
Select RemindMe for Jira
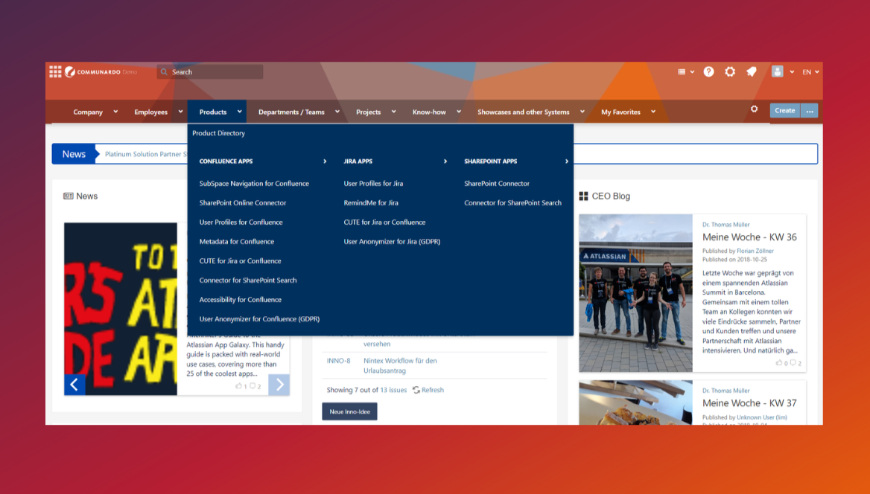(371, 203)
